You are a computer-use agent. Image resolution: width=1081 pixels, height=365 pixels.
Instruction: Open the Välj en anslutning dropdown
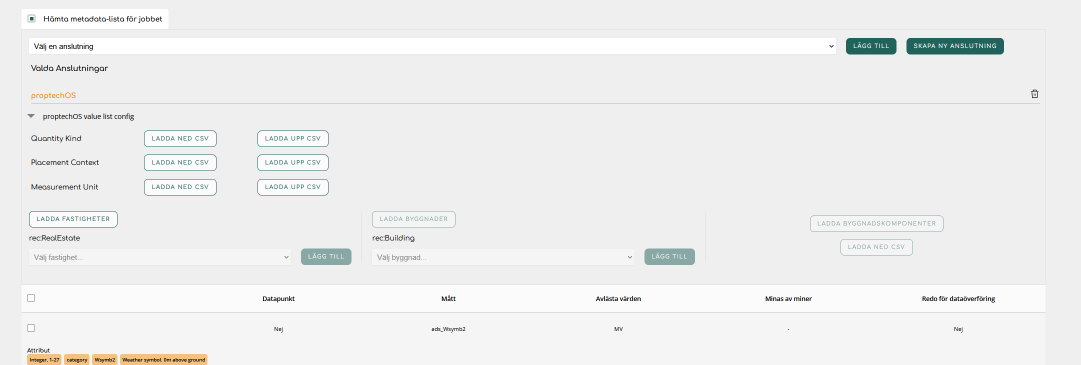(x=432, y=46)
